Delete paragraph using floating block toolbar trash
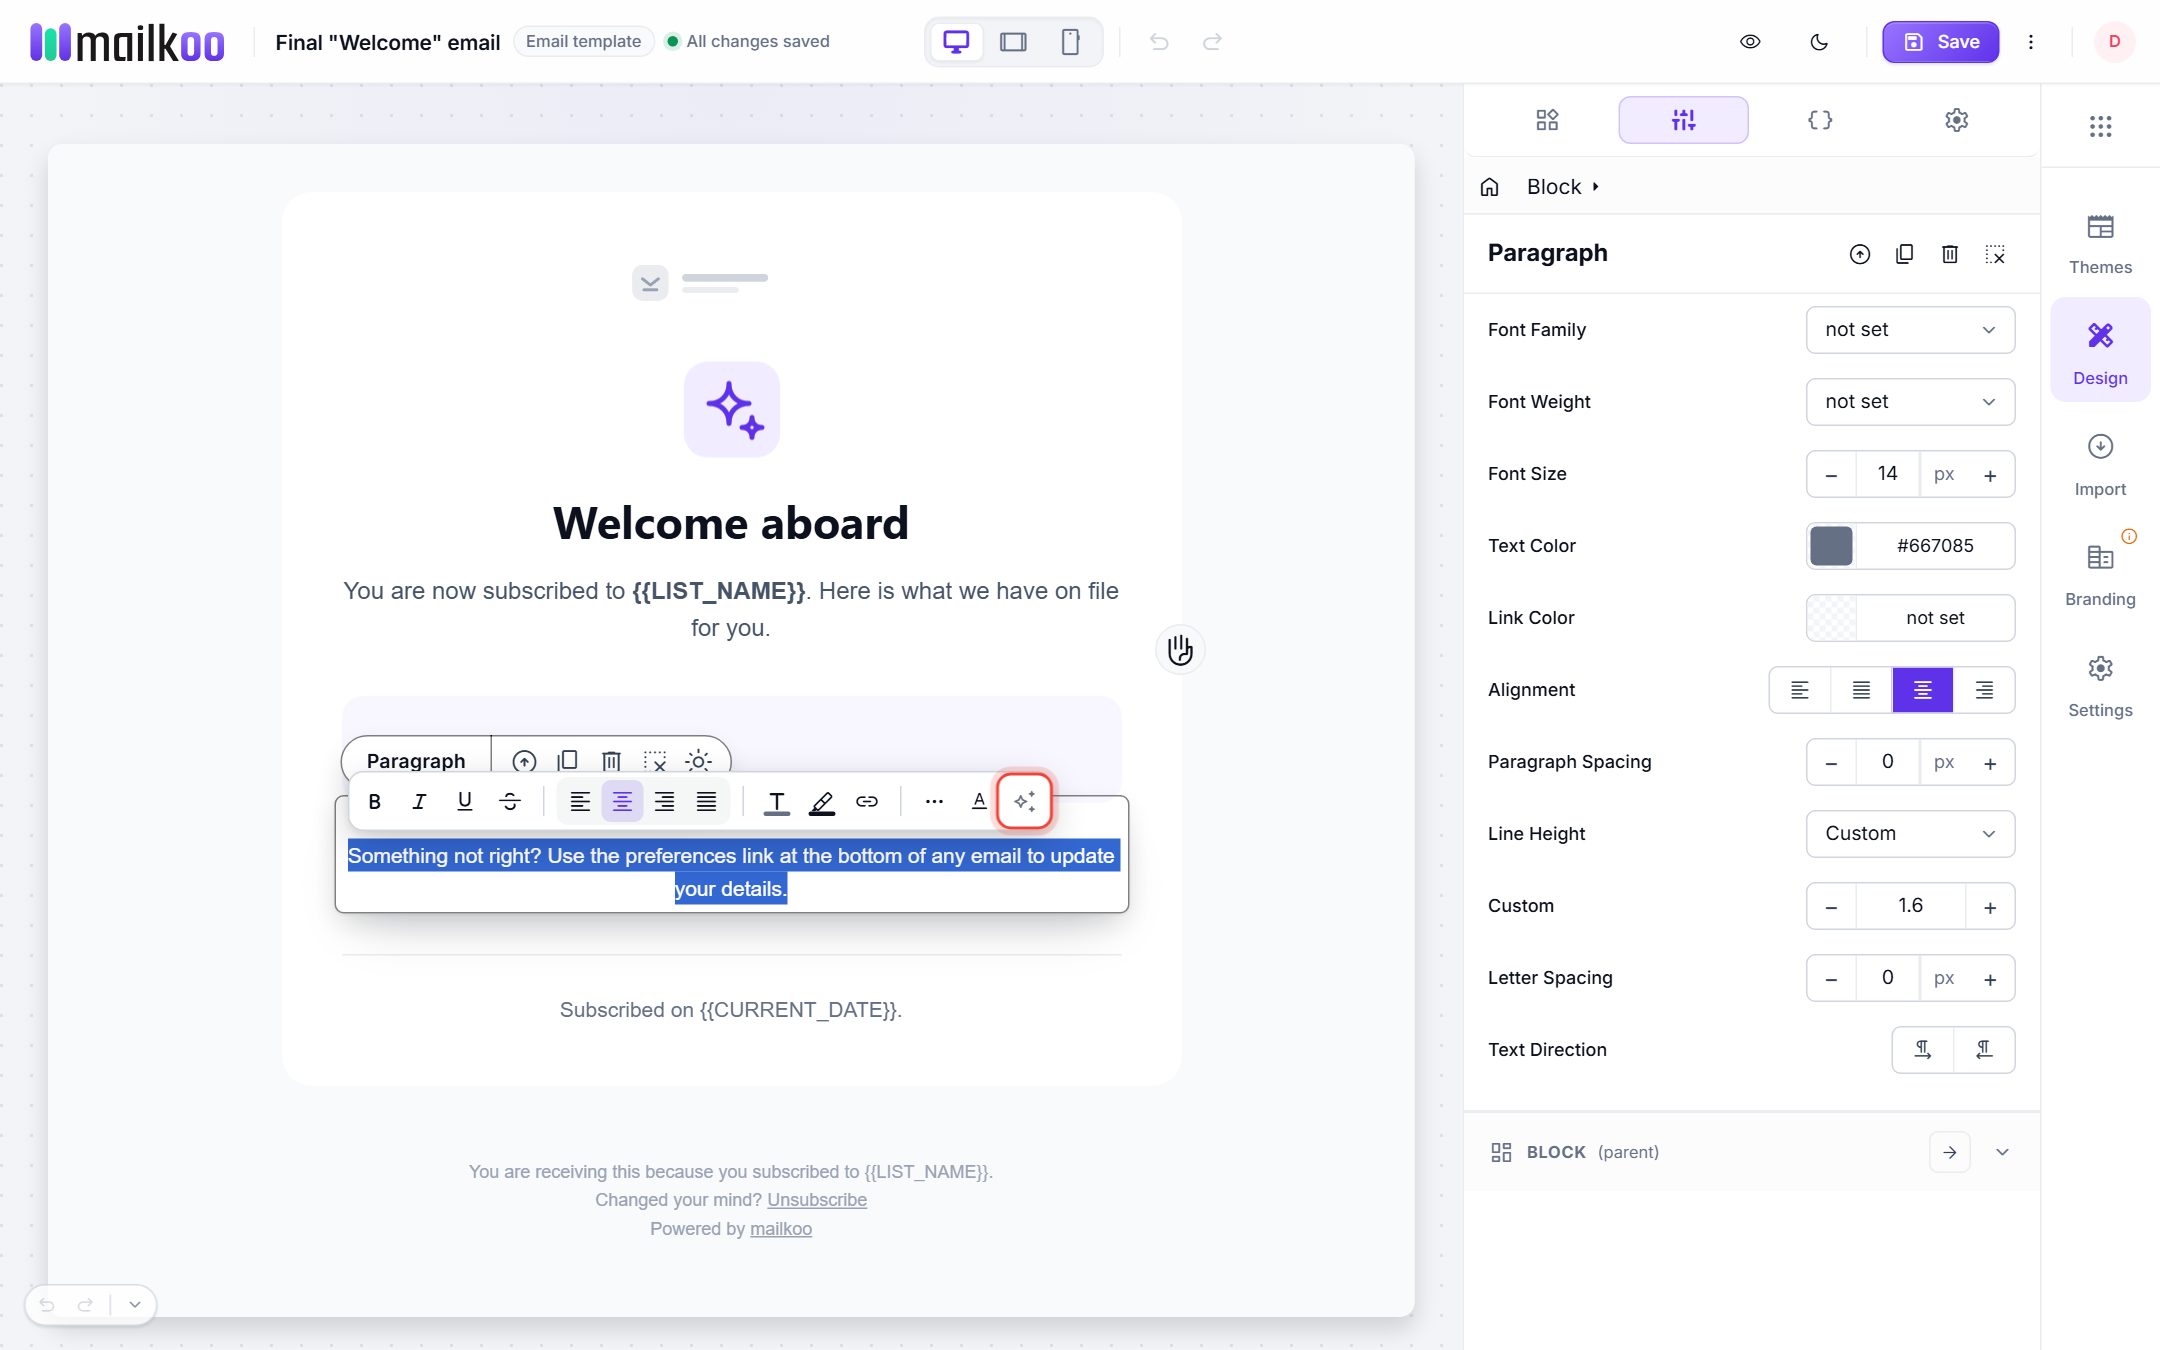 pyautogui.click(x=611, y=761)
